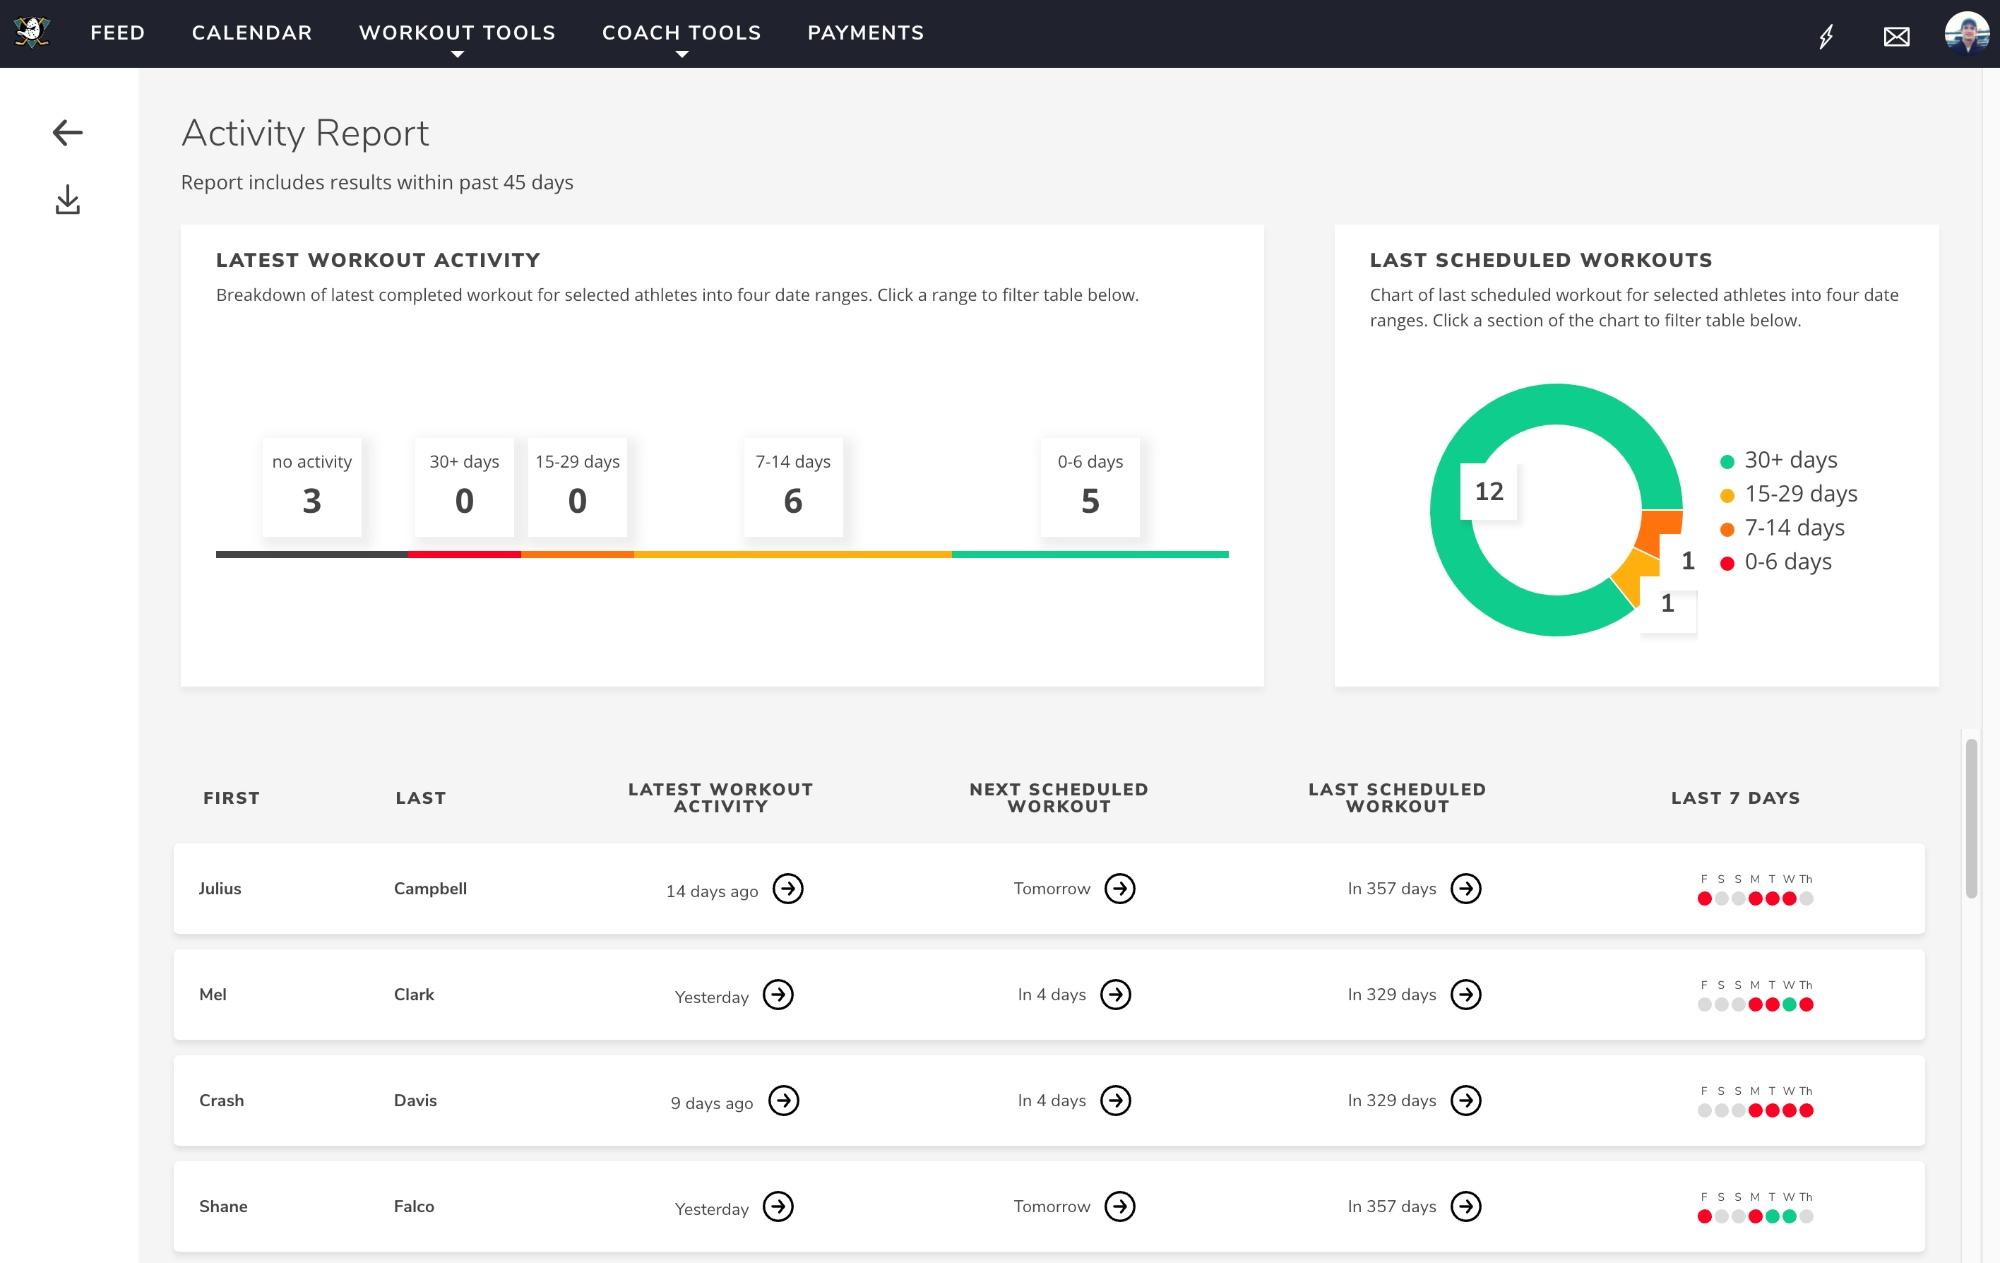The image size is (2000, 1263).
Task: Filter table by 30+ days activity box
Action: 464,487
